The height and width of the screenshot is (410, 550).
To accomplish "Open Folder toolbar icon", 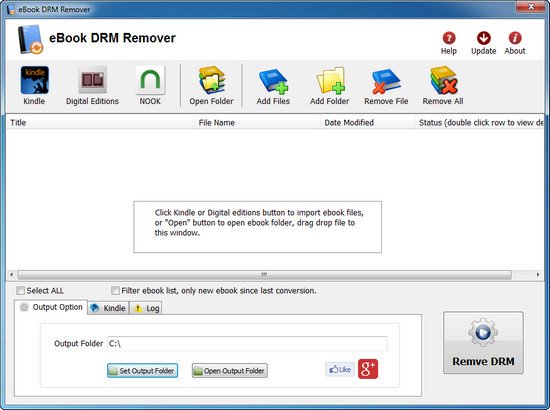I will (212, 80).
